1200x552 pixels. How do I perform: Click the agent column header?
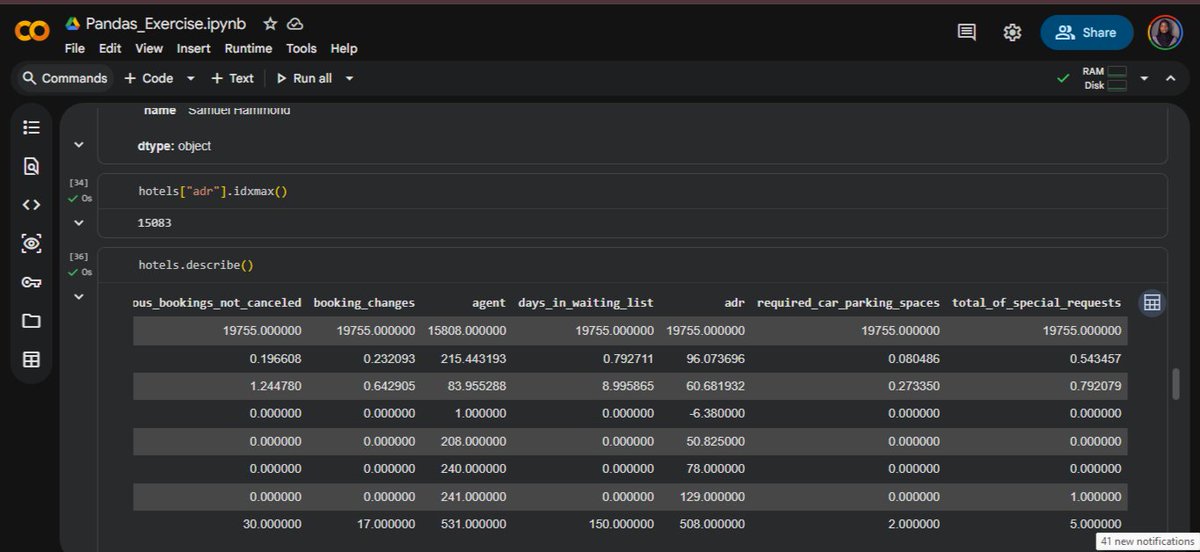(x=489, y=302)
